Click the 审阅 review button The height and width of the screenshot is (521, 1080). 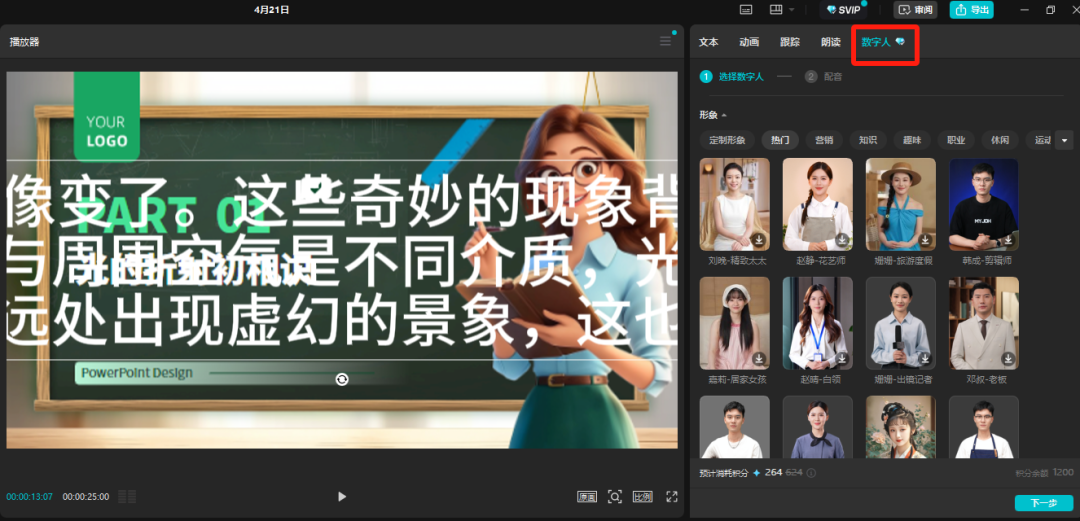click(915, 10)
